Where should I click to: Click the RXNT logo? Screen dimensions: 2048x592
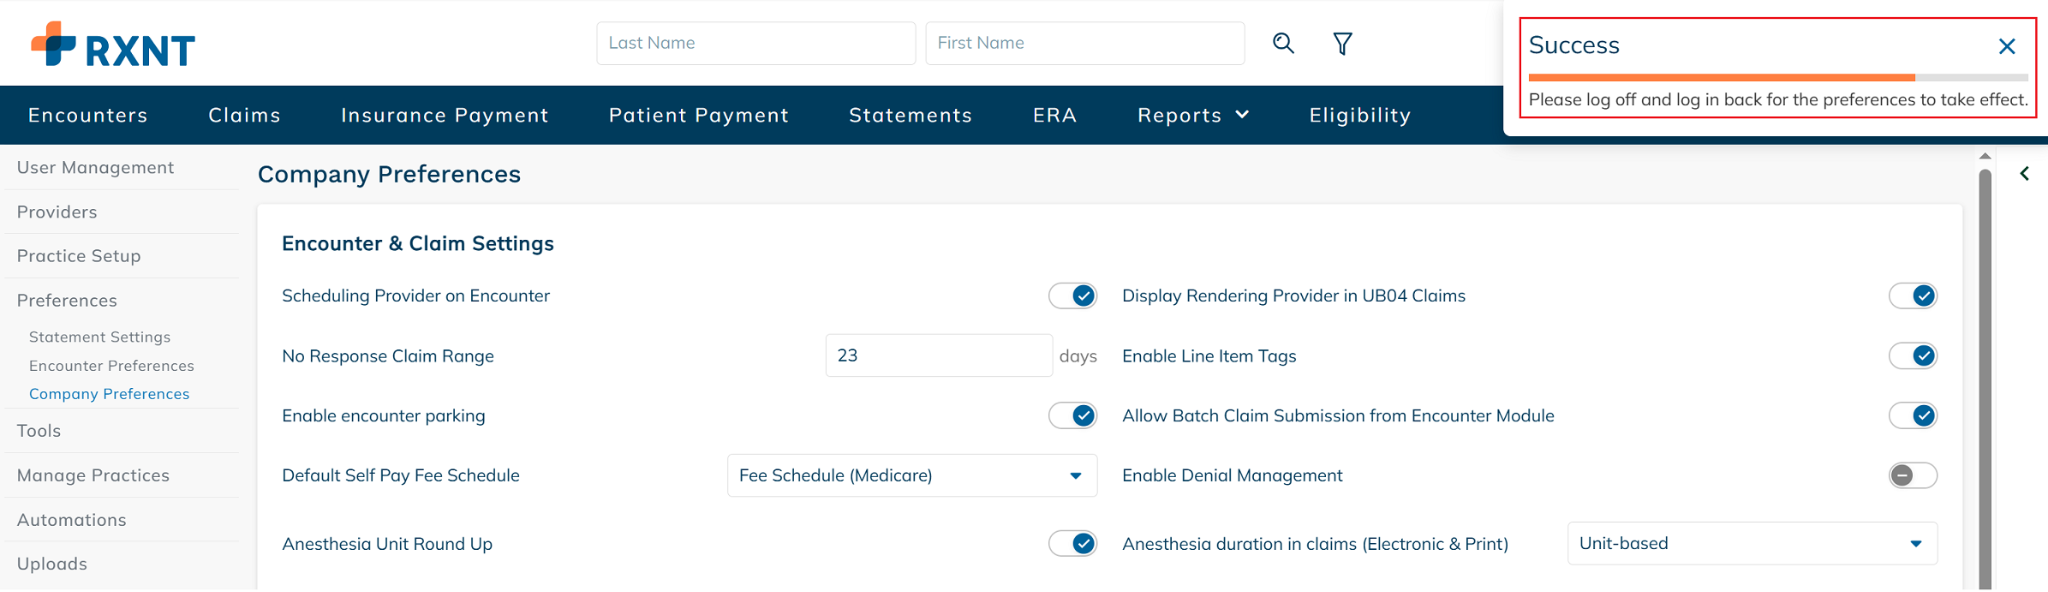click(x=113, y=46)
